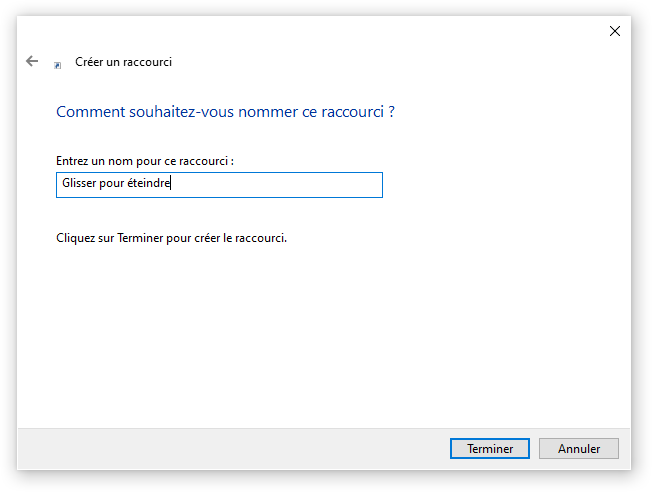
Task: Click the small shortcut wizard icon
Action: coord(58,65)
